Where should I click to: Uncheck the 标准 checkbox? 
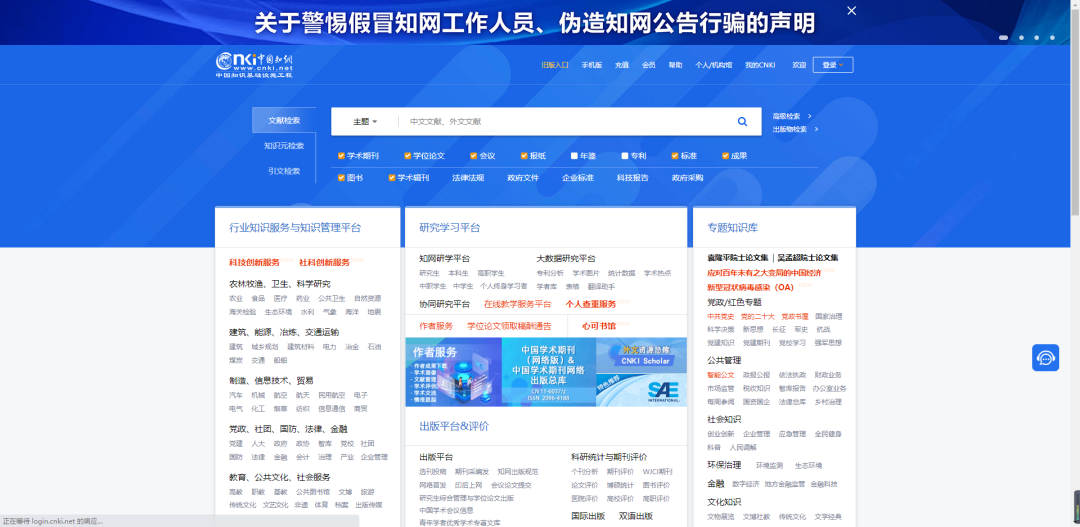[675, 156]
